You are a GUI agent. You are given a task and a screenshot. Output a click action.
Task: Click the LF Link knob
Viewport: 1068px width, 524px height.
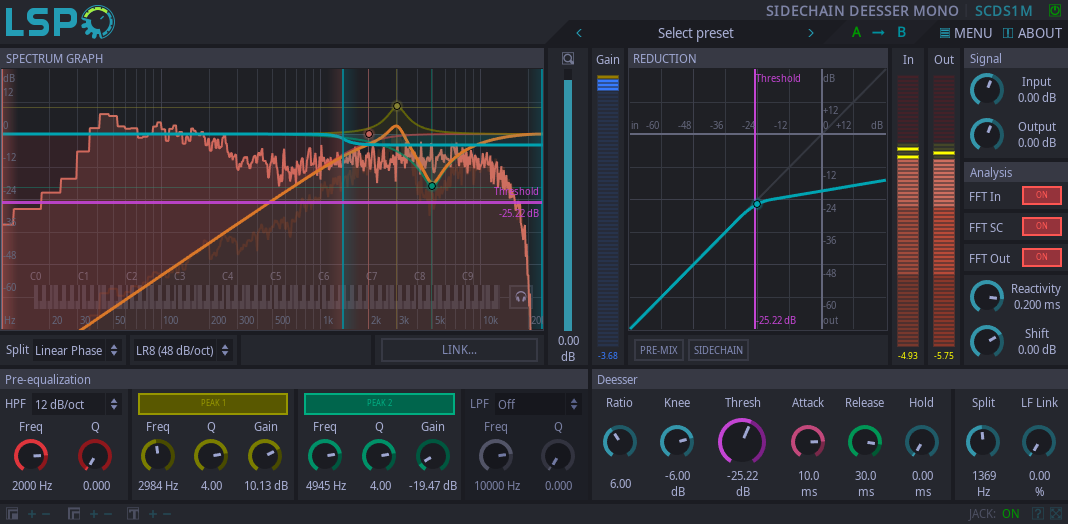[1039, 442]
